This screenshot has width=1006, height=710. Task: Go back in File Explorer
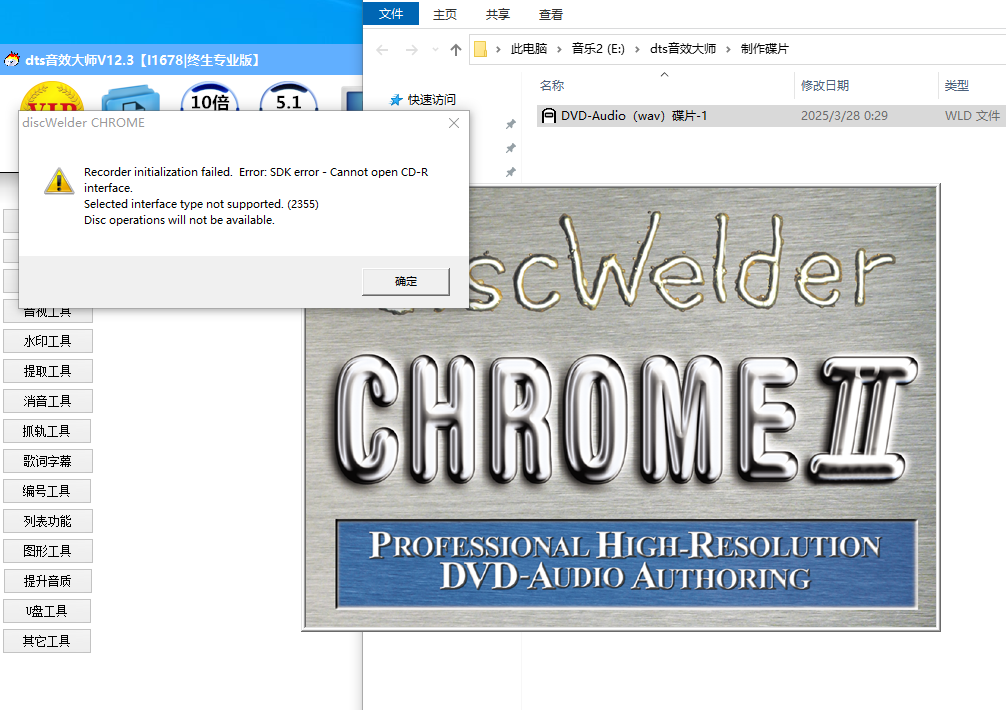pyautogui.click(x=382, y=49)
